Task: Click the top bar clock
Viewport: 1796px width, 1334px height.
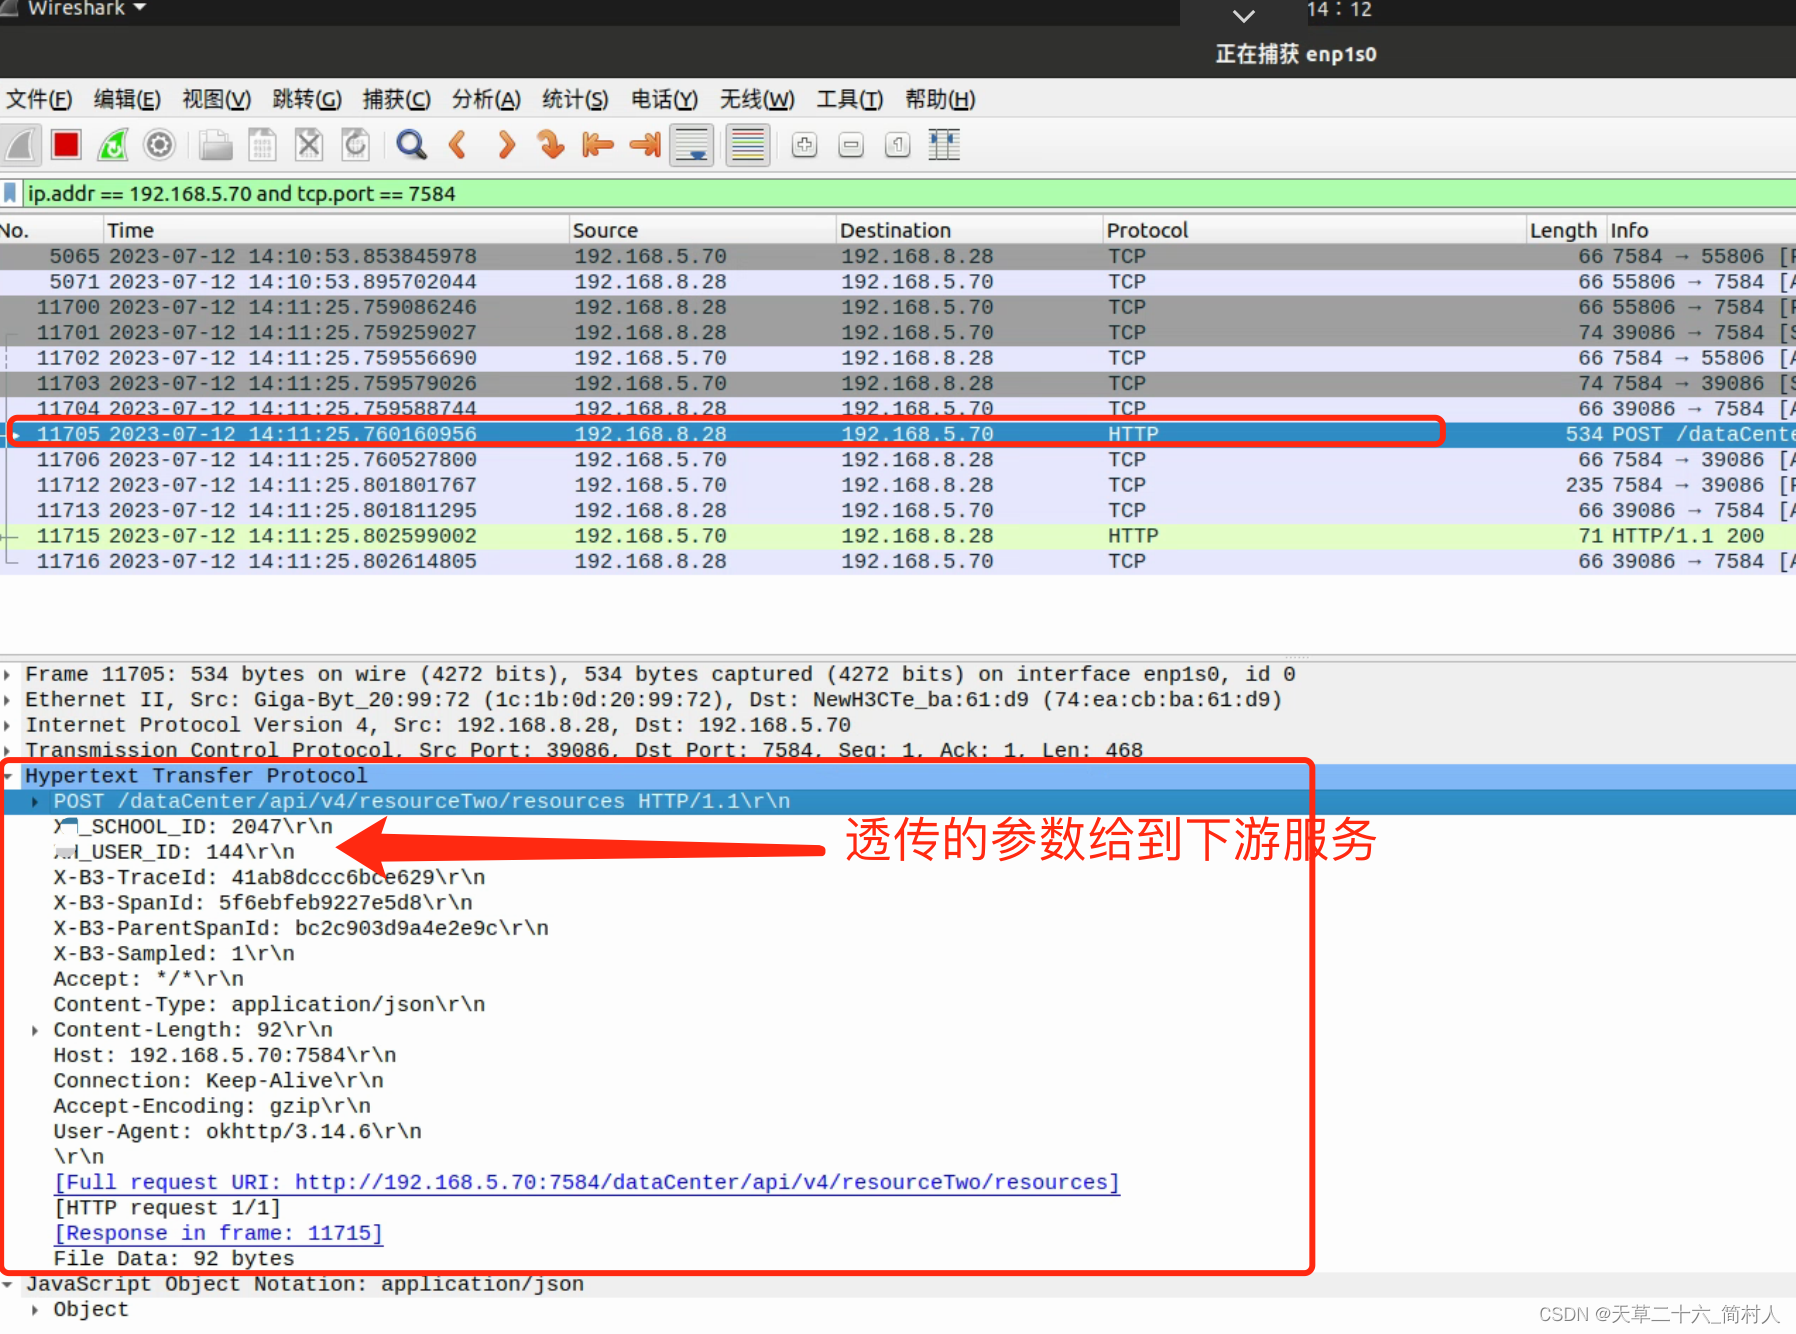Action: (1339, 9)
